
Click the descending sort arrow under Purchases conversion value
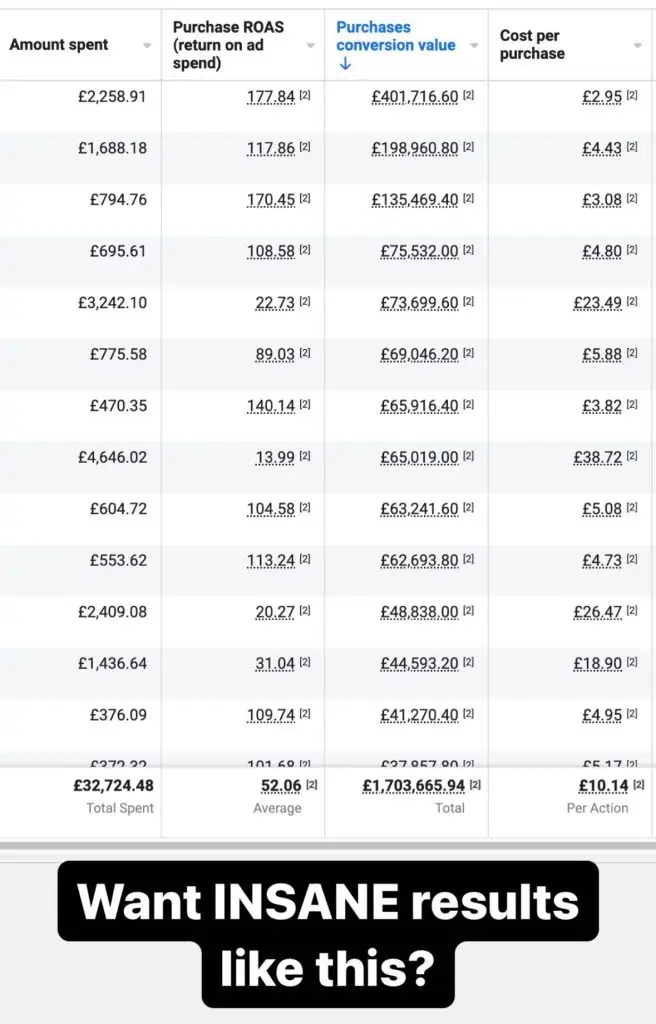pos(345,63)
